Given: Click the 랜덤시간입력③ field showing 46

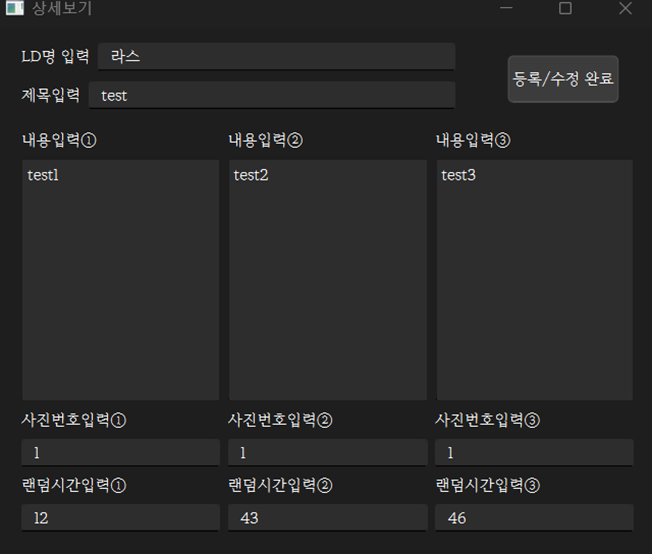Looking at the screenshot, I should point(534,518).
